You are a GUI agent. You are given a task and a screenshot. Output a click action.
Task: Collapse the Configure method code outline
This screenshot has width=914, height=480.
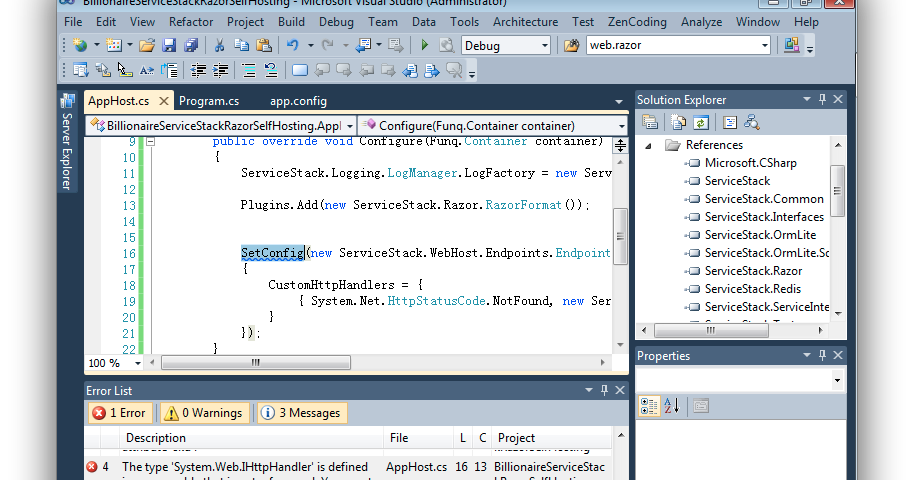[x=150, y=142]
